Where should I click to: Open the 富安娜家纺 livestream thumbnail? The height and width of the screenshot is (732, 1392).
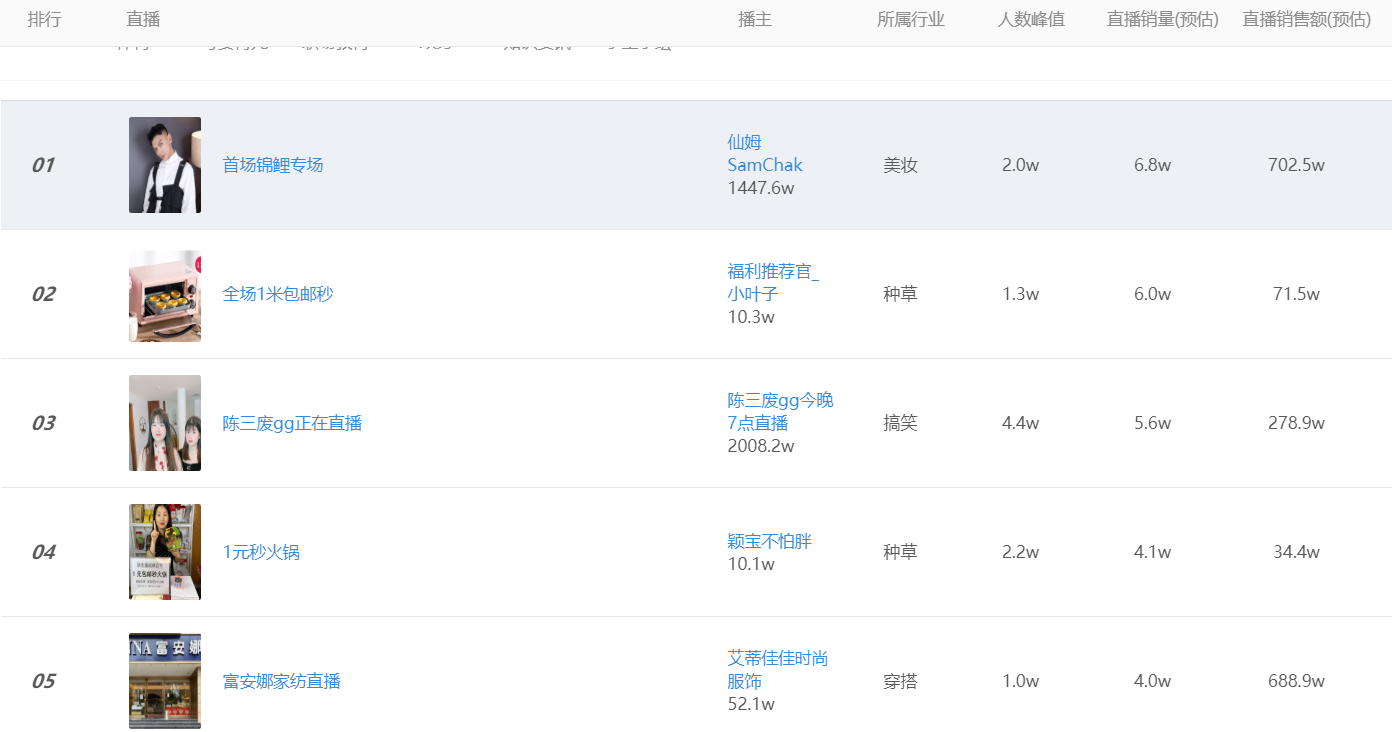pyautogui.click(x=165, y=681)
